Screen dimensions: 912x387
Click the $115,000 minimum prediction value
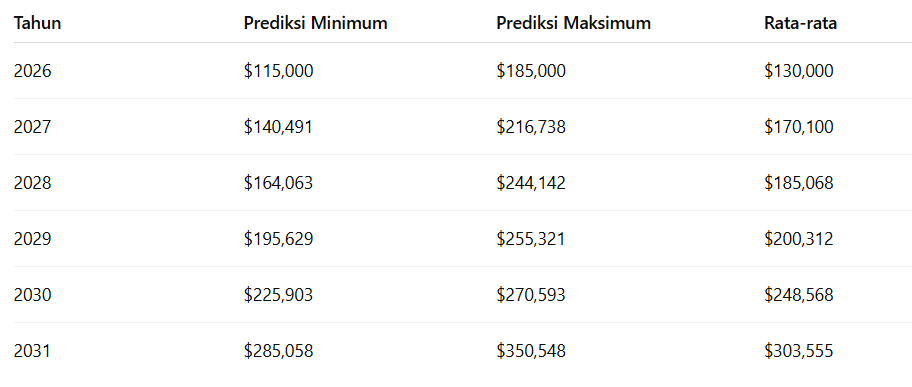(279, 71)
